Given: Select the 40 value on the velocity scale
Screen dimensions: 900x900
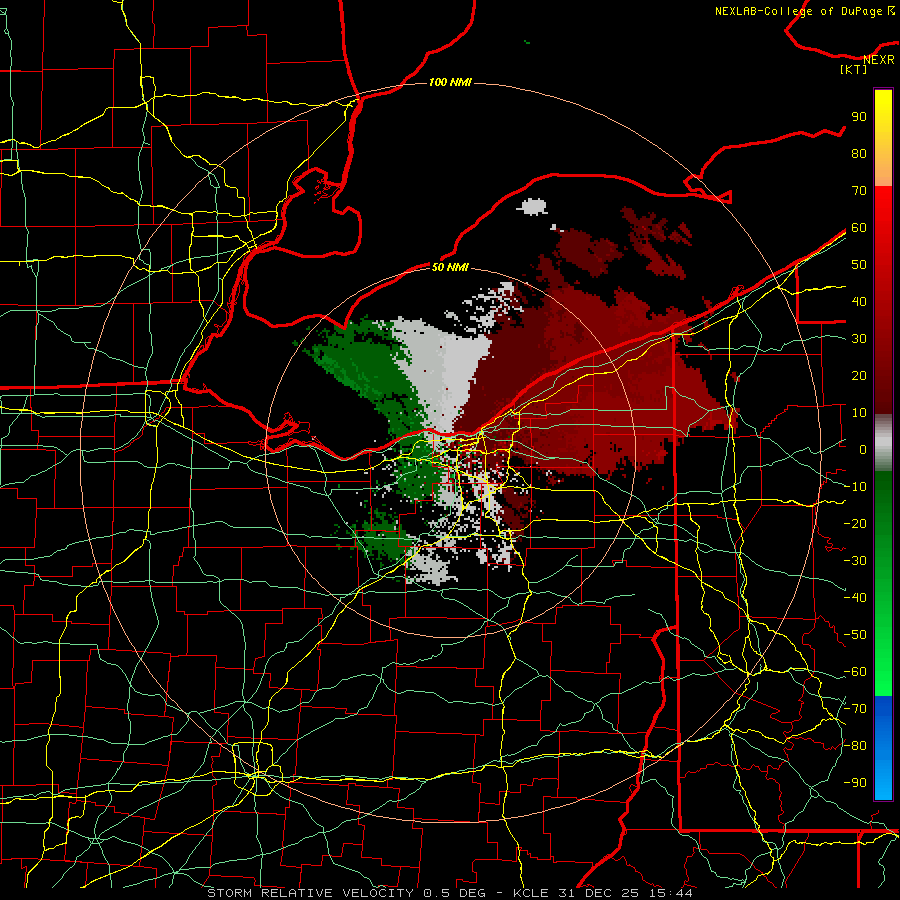Looking at the screenshot, I should 859,301.
